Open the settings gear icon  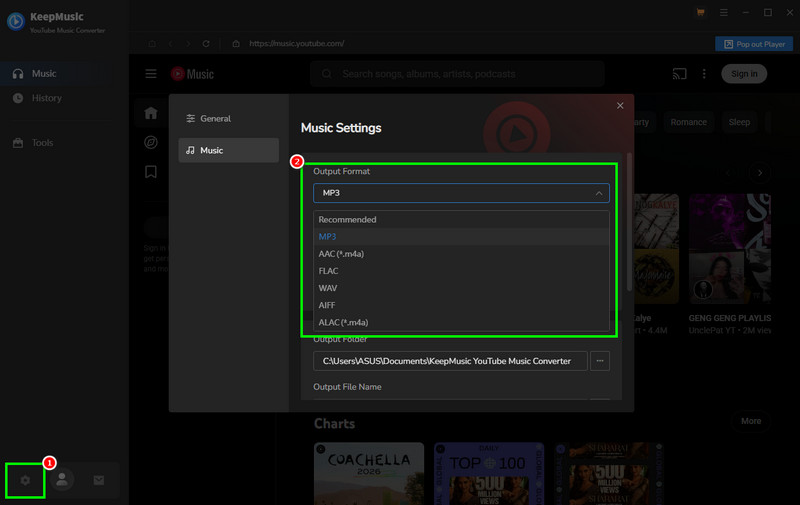[x=25, y=480]
